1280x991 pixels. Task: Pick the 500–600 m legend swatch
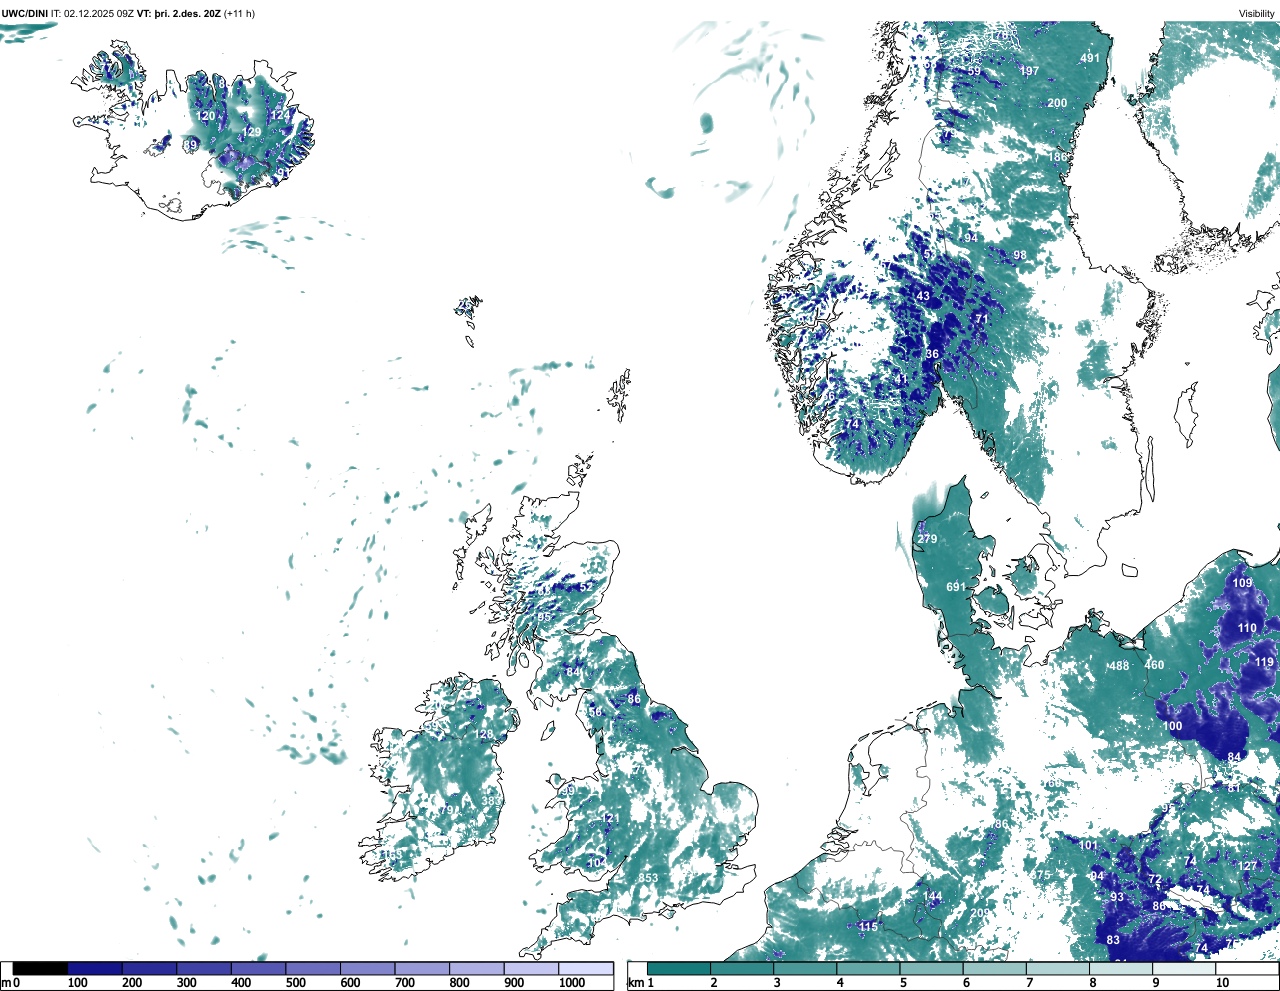click(x=313, y=968)
